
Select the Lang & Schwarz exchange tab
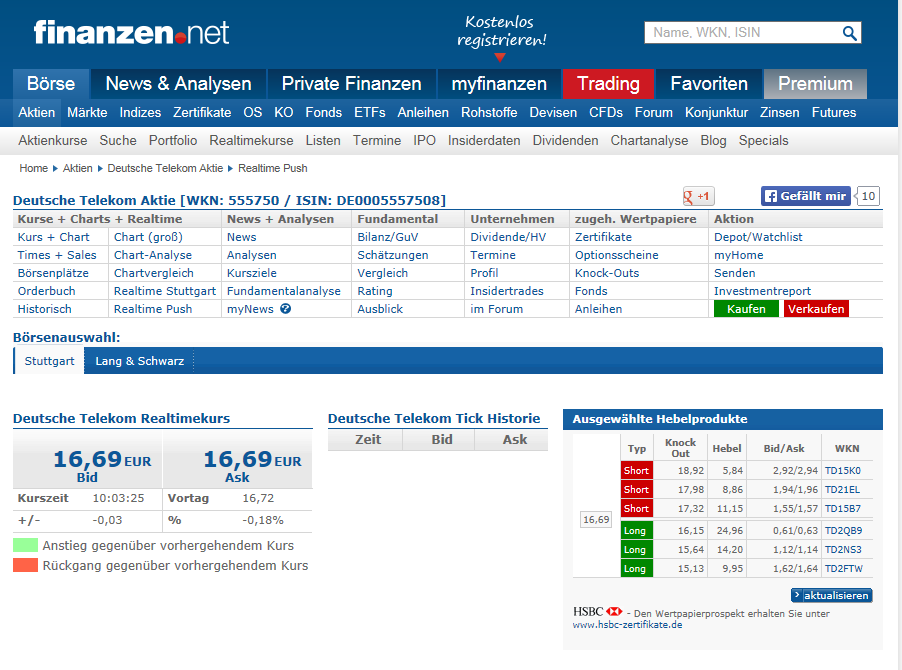point(140,361)
